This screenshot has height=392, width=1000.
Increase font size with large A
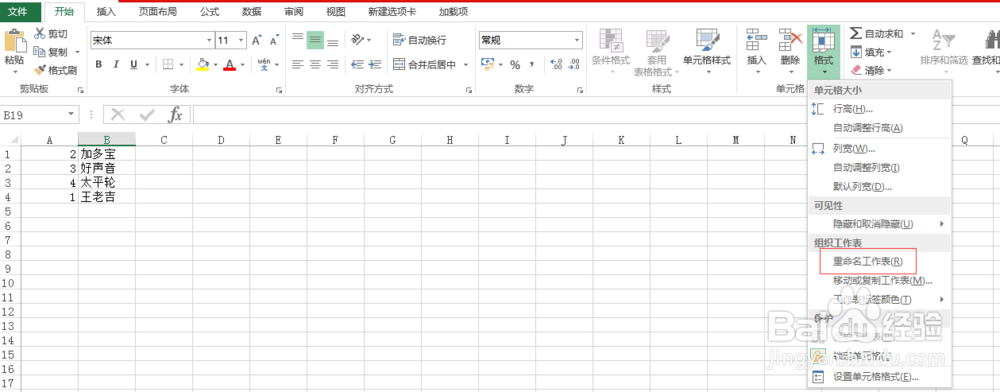256,40
